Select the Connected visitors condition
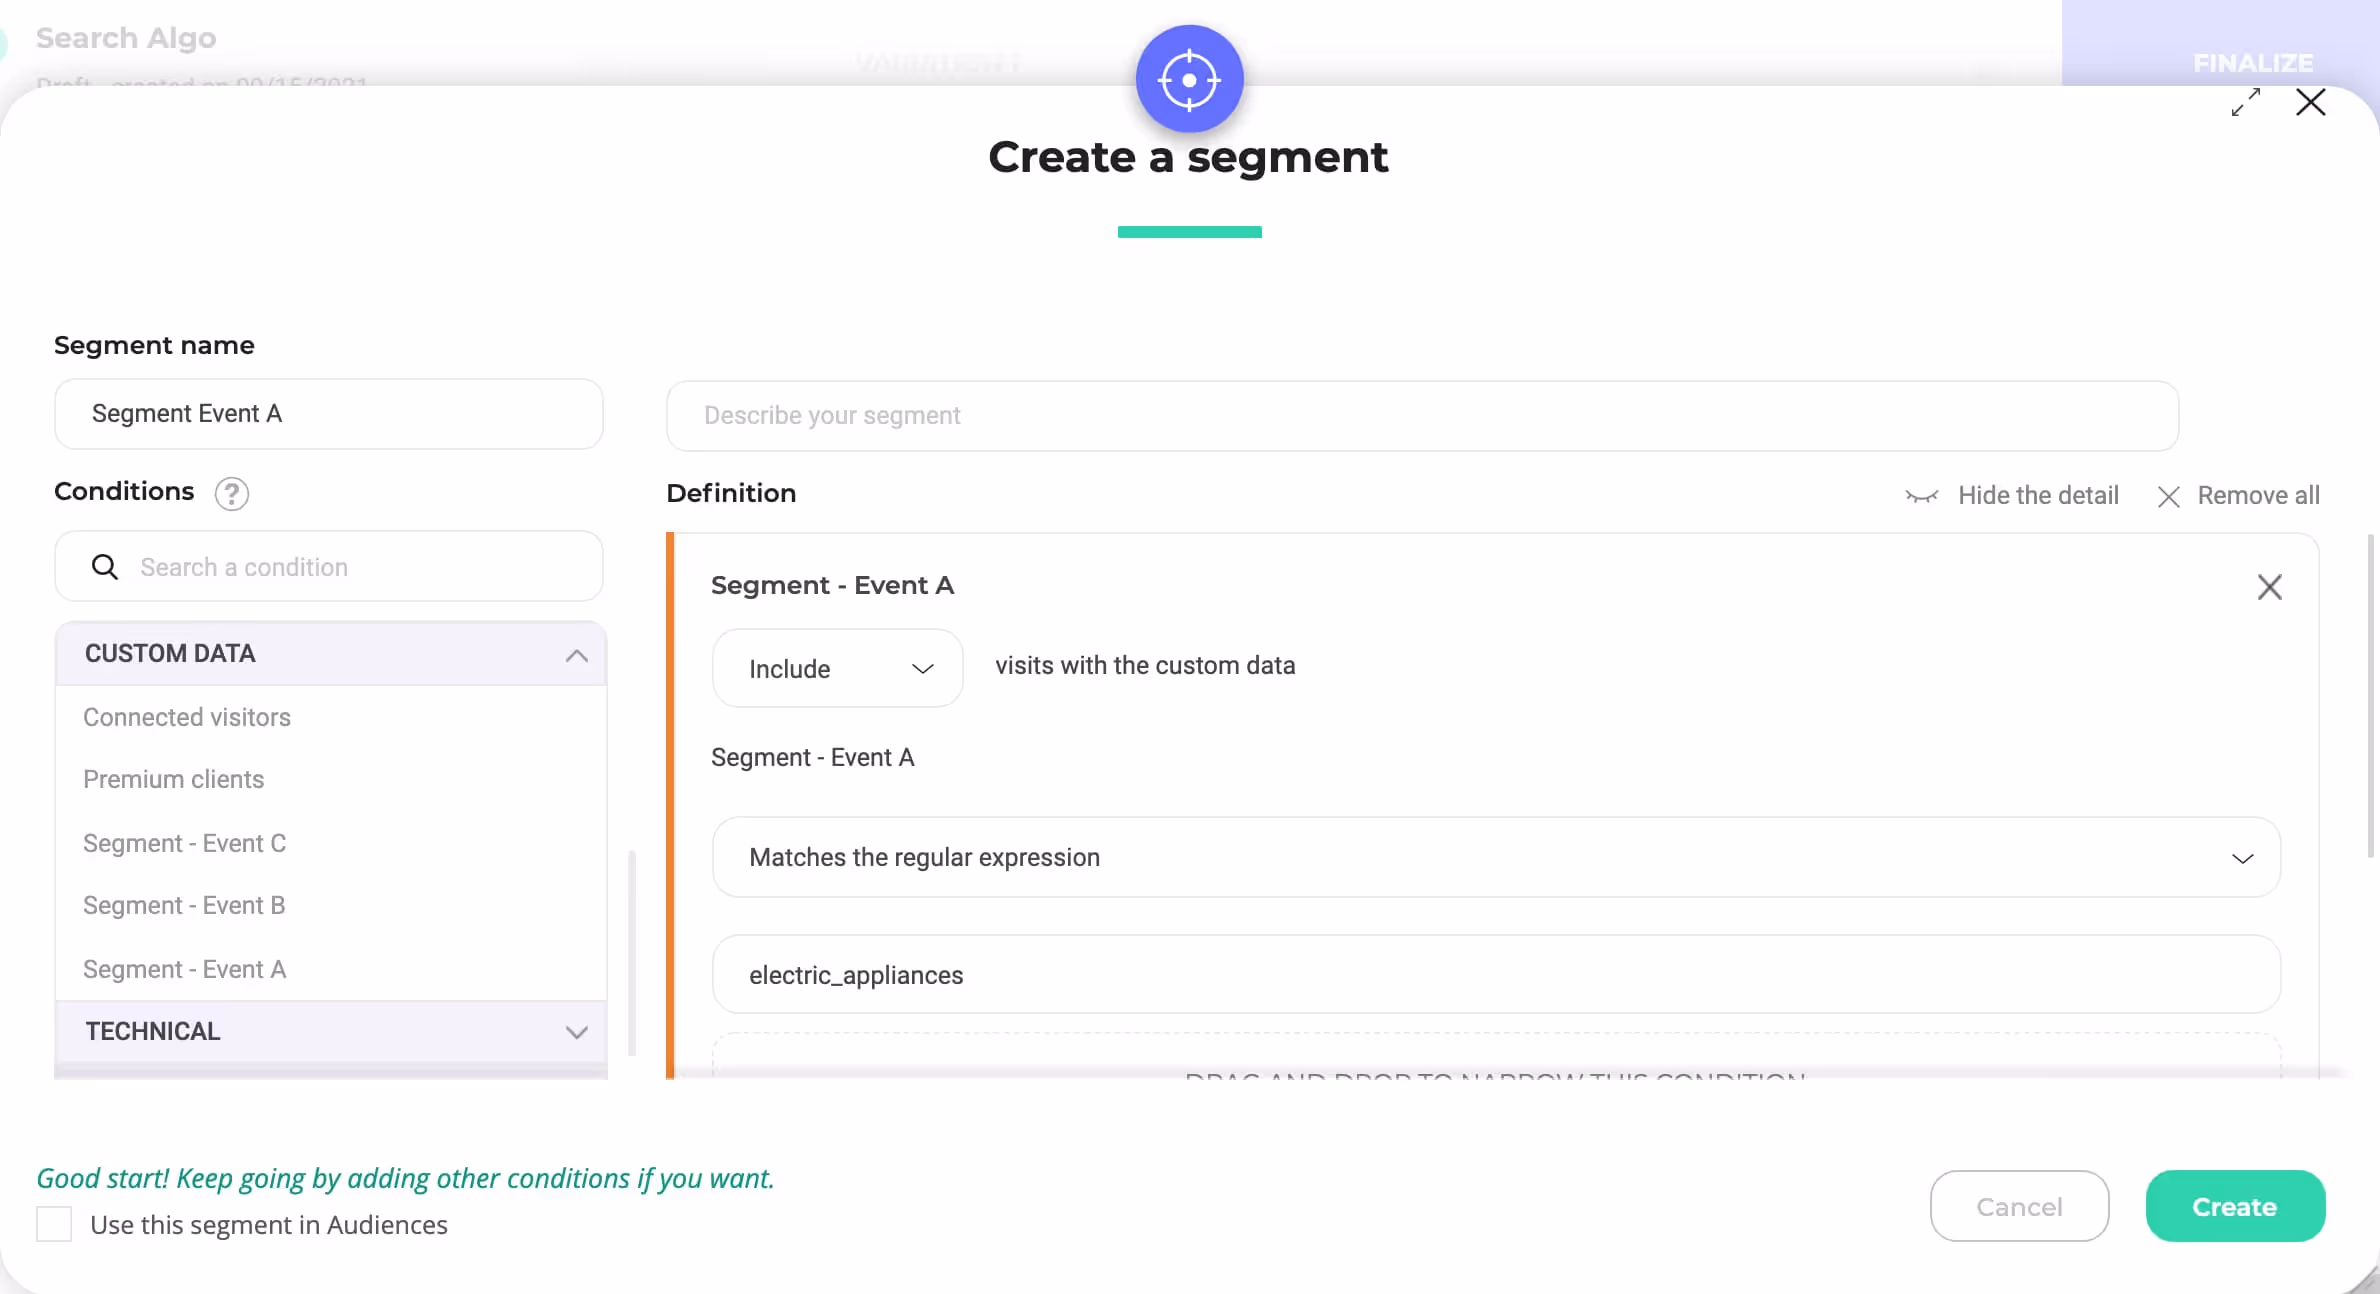This screenshot has height=1294, width=2380. coord(186,717)
